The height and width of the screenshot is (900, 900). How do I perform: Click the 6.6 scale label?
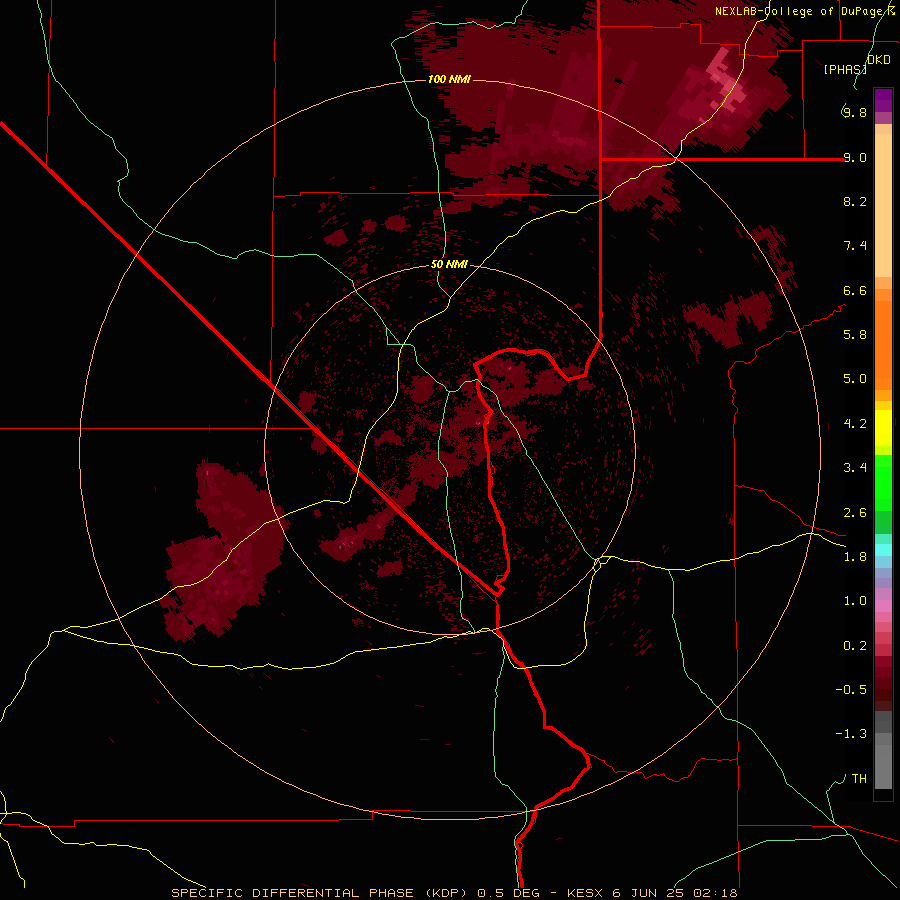click(855, 290)
